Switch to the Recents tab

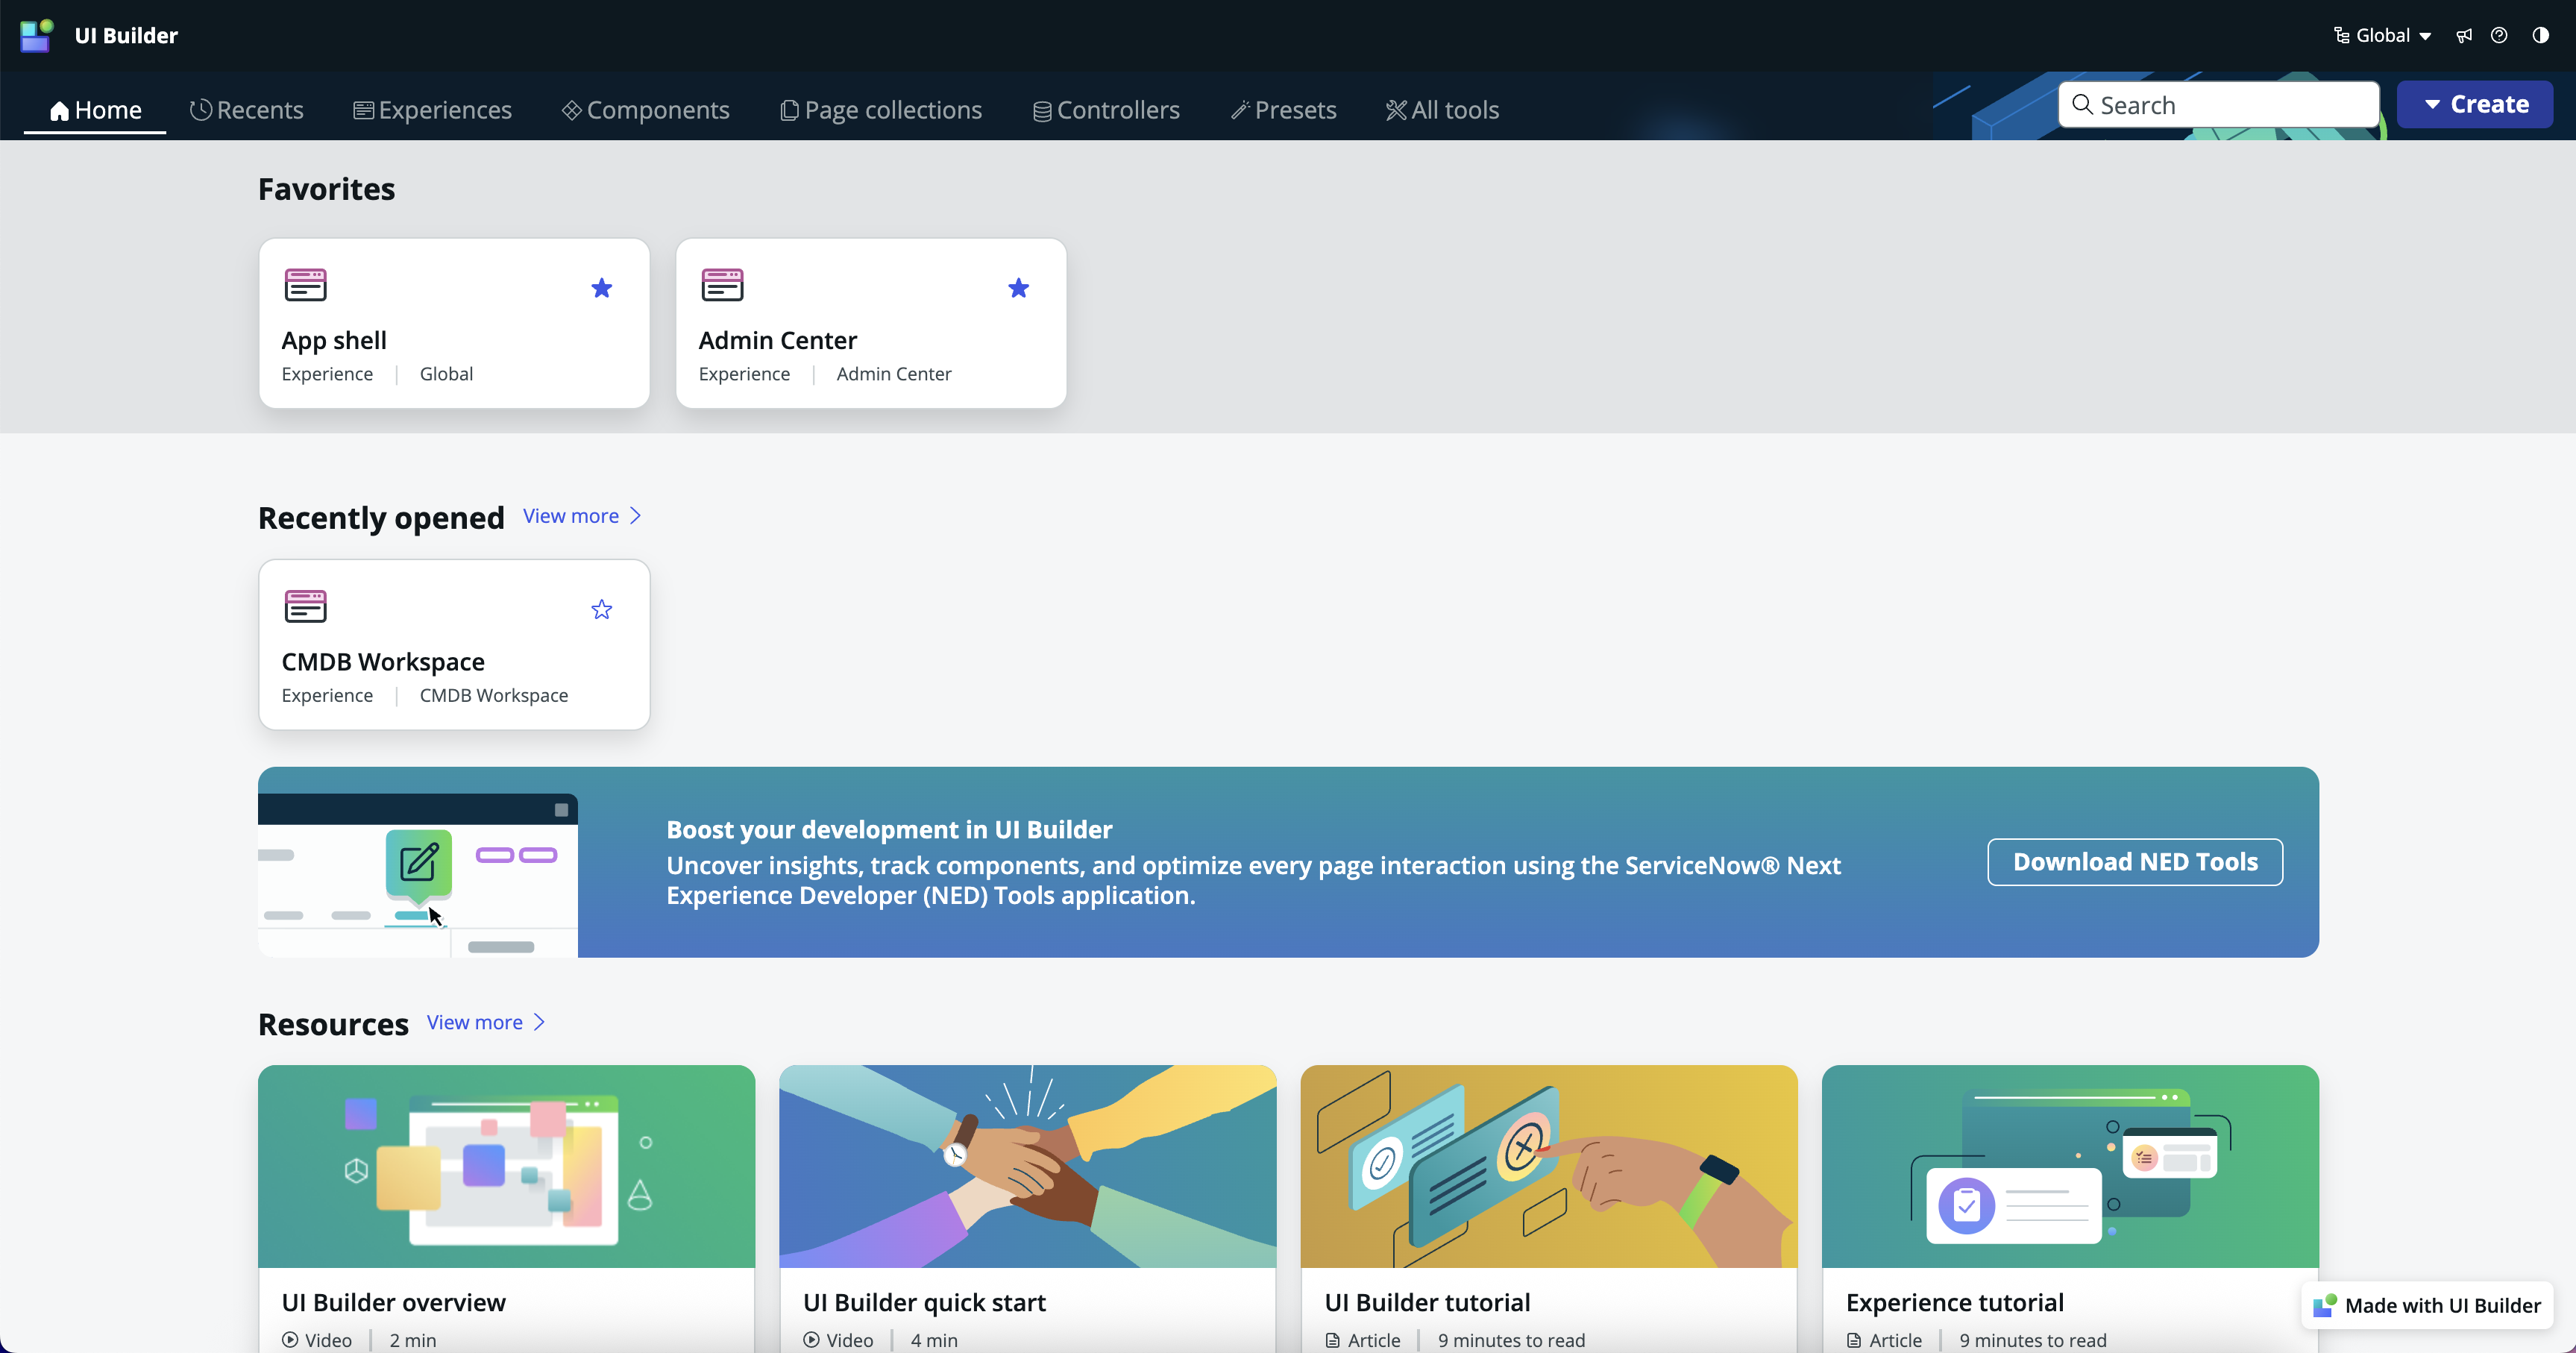point(246,110)
